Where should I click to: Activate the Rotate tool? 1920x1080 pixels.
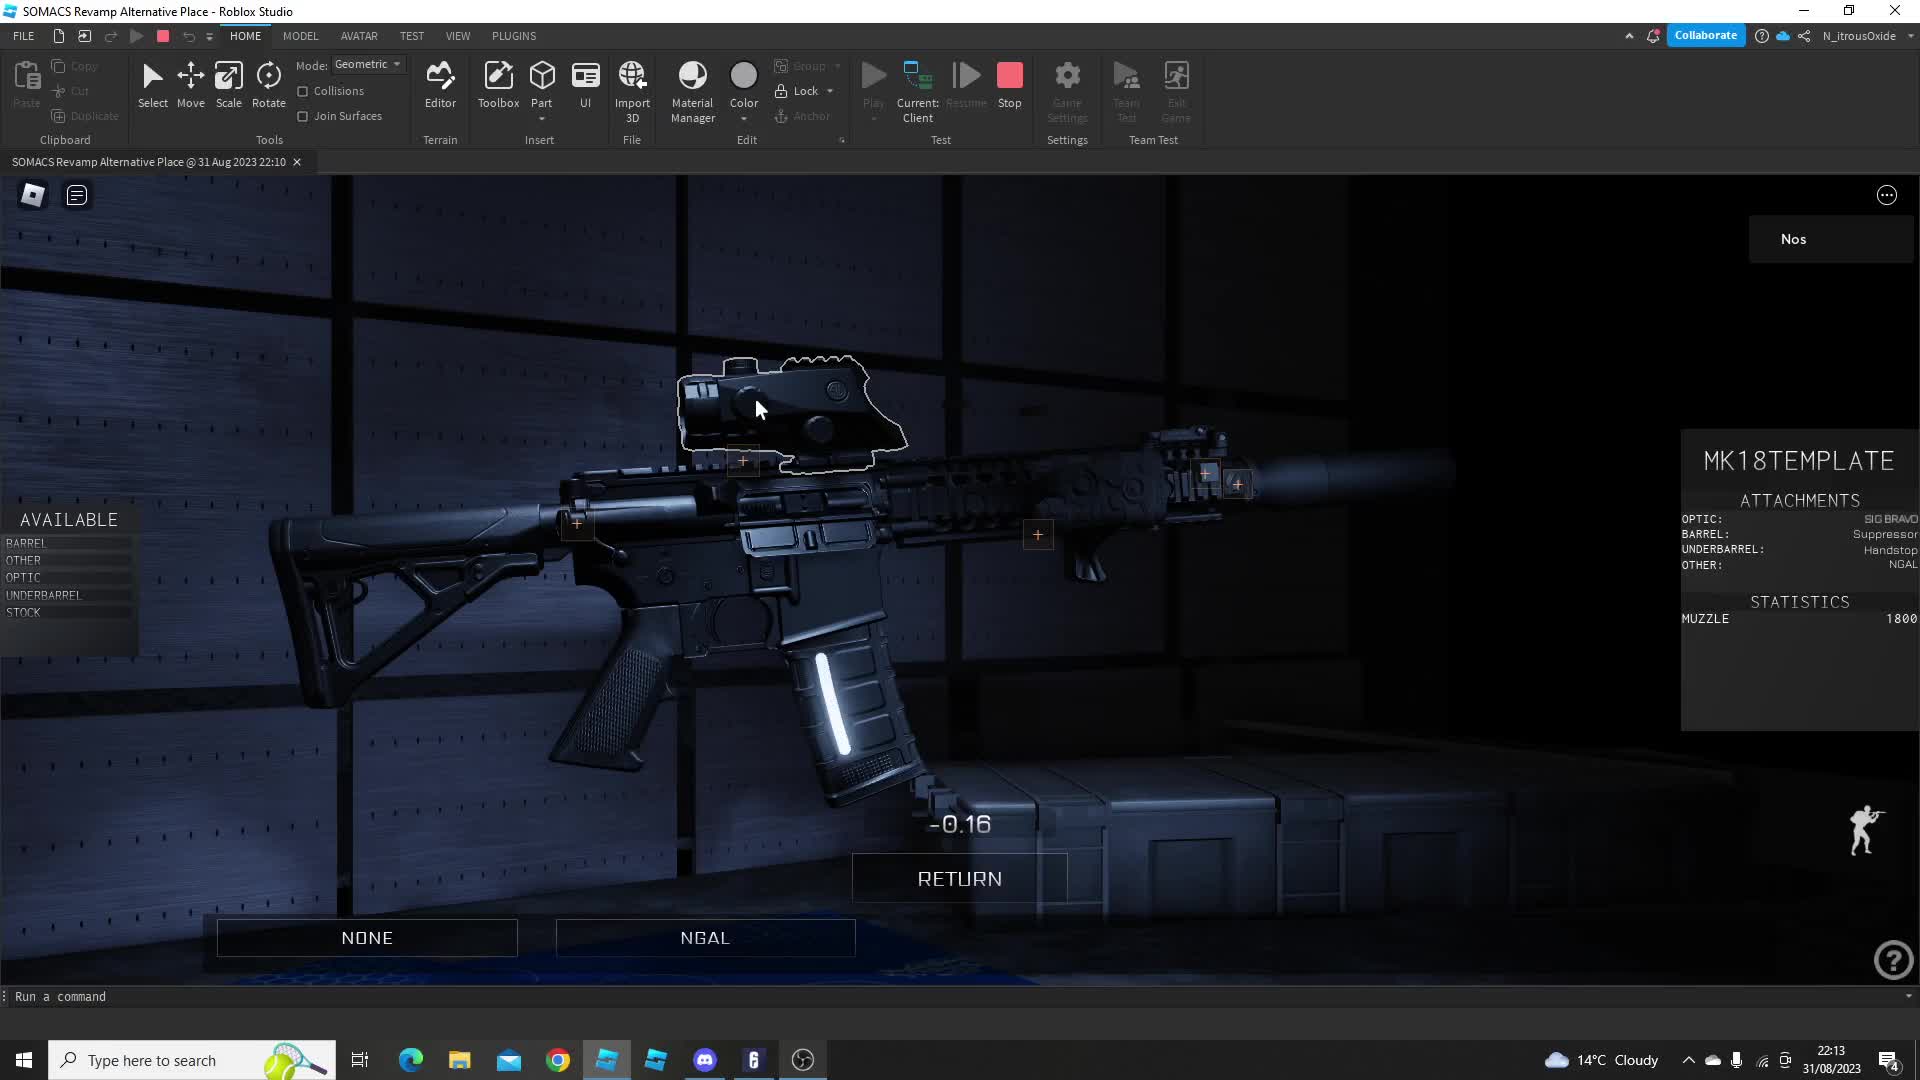pos(268,85)
